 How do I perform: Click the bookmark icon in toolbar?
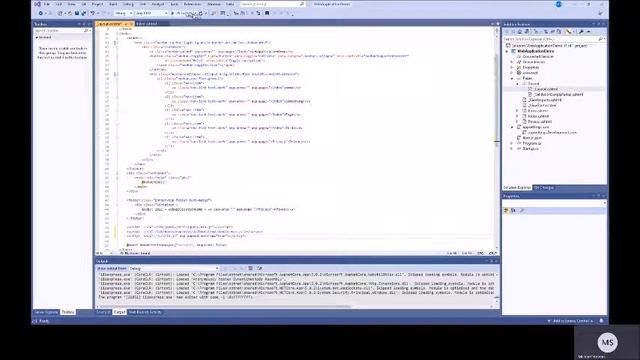267,13
